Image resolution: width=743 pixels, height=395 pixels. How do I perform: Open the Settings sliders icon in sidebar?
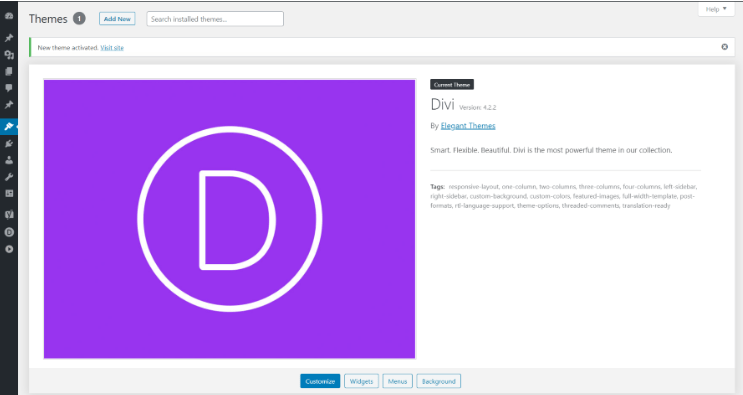tap(9, 193)
